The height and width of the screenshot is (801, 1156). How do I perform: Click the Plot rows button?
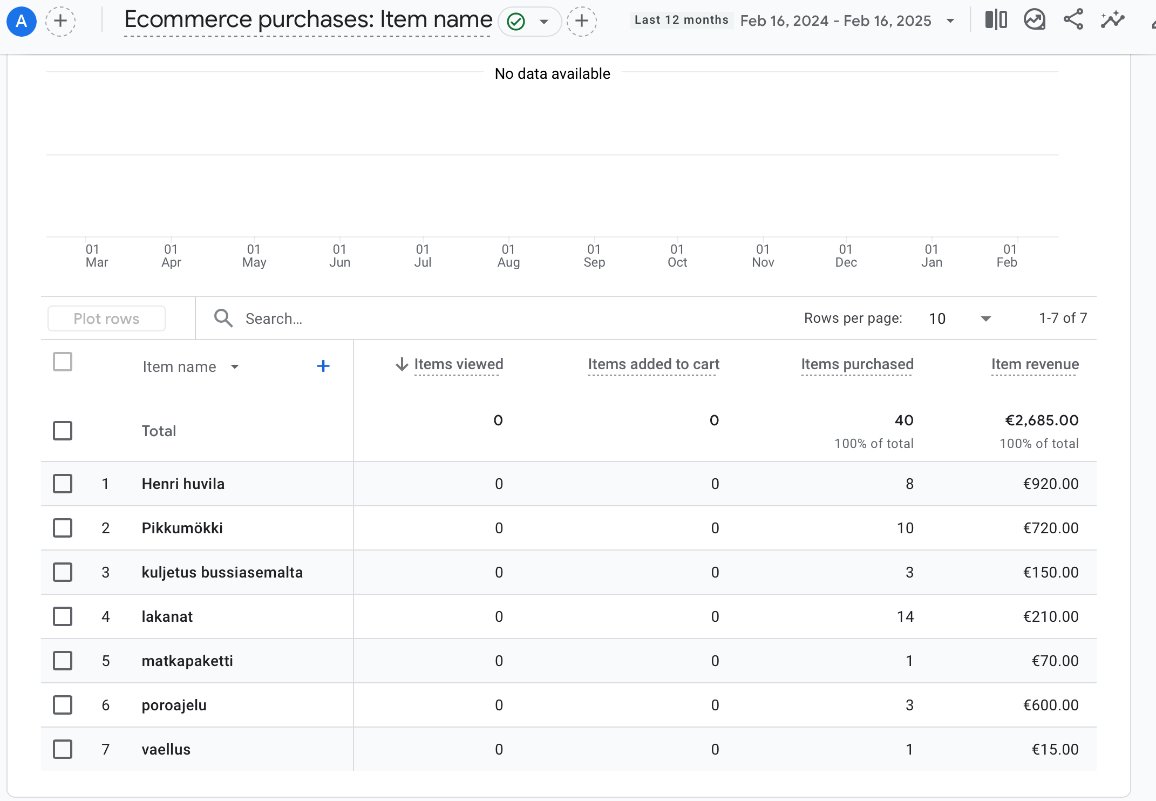coord(106,319)
